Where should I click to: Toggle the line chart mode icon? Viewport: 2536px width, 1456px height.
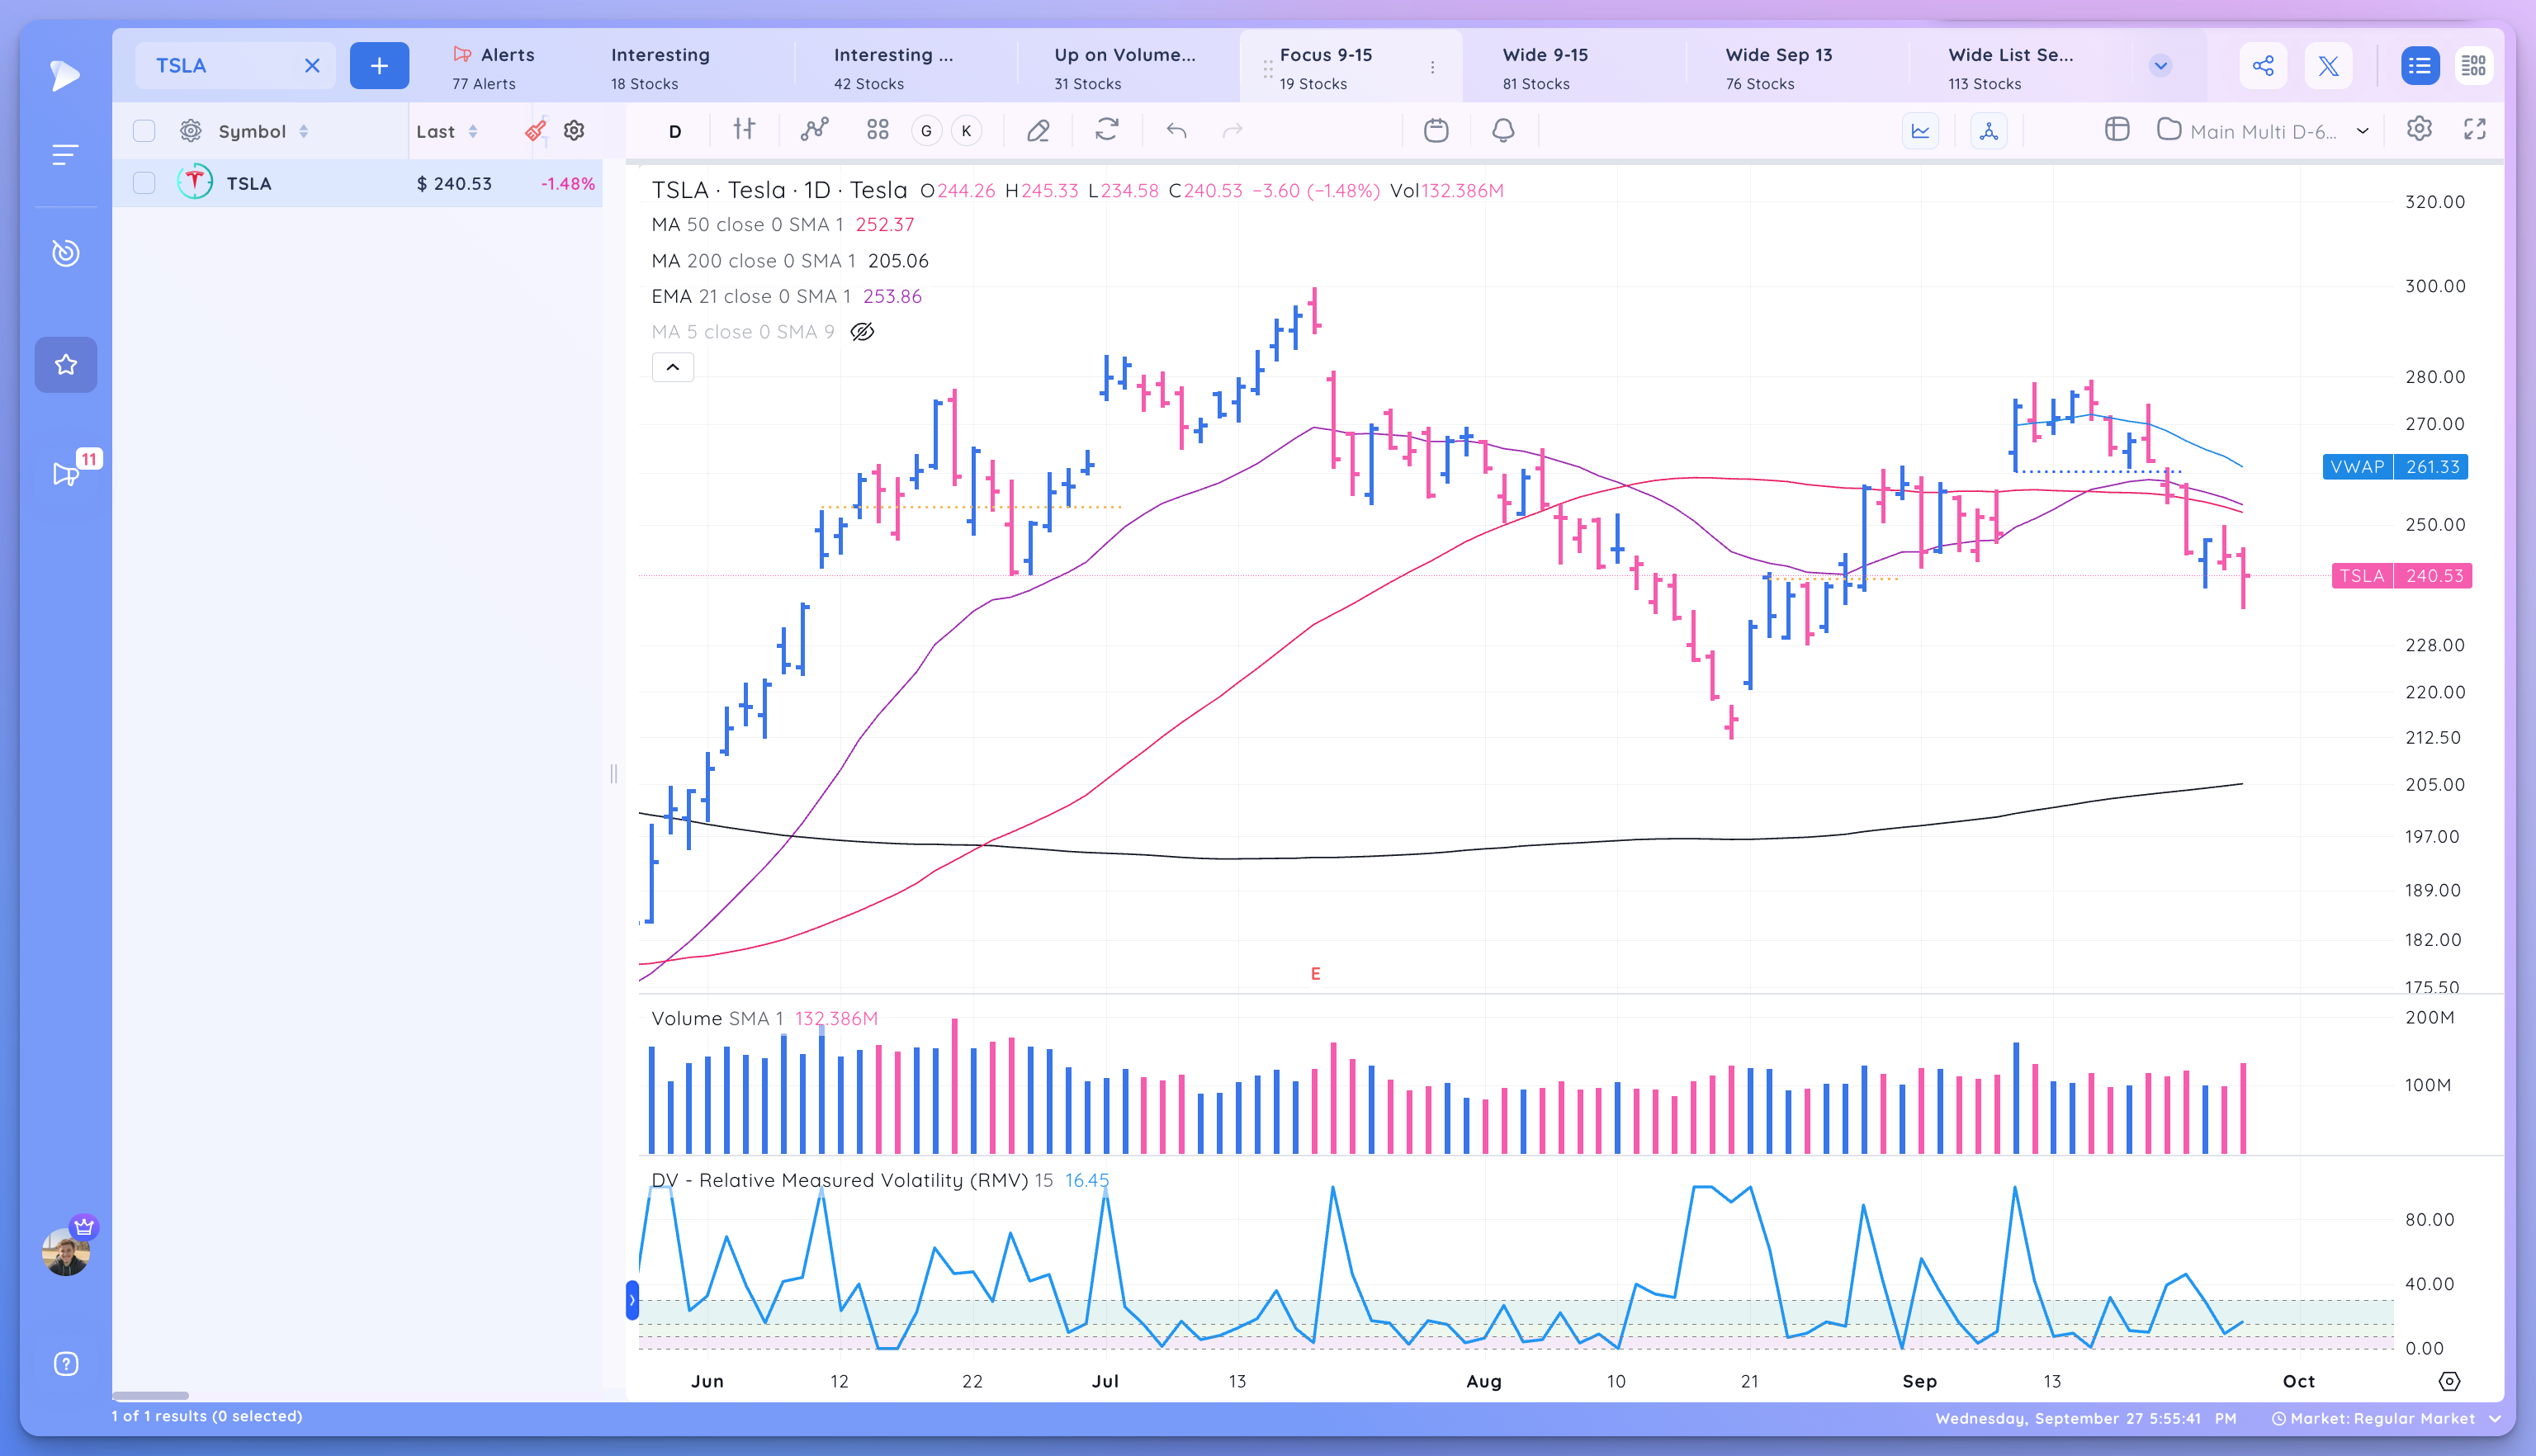click(x=1921, y=130)
